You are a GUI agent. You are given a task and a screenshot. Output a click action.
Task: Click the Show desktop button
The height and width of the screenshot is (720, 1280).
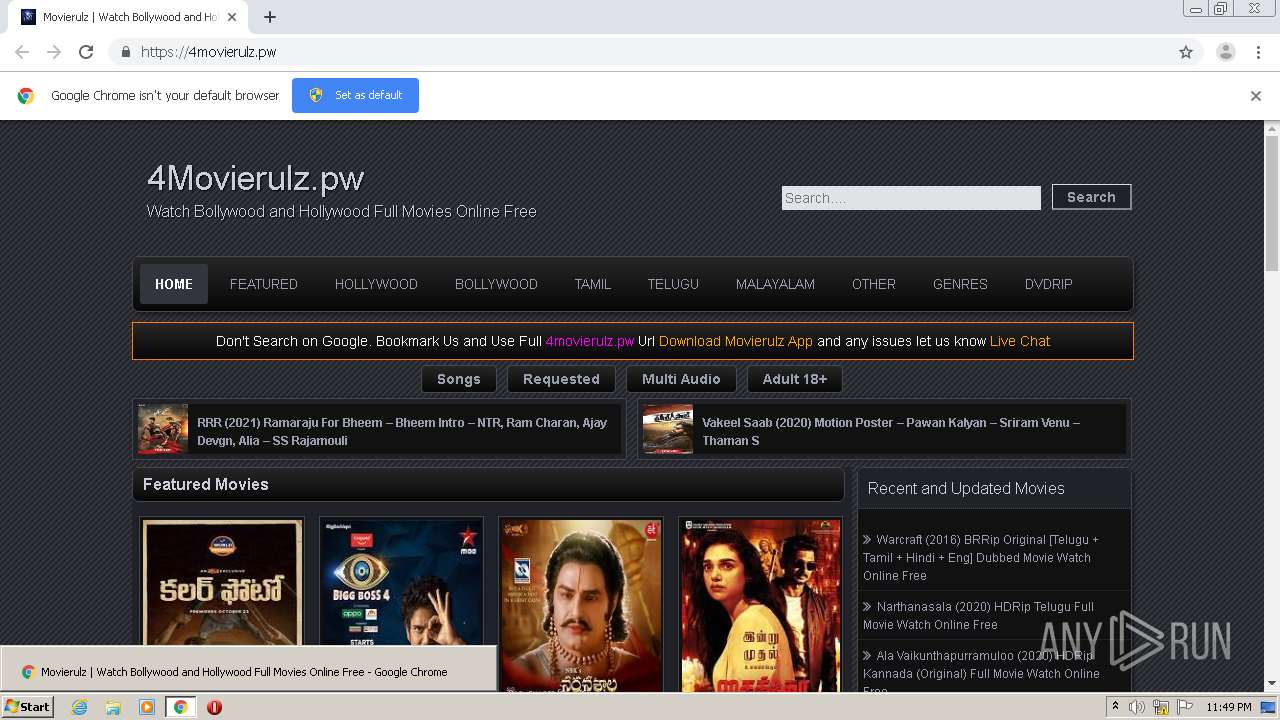click(1270, 707)
